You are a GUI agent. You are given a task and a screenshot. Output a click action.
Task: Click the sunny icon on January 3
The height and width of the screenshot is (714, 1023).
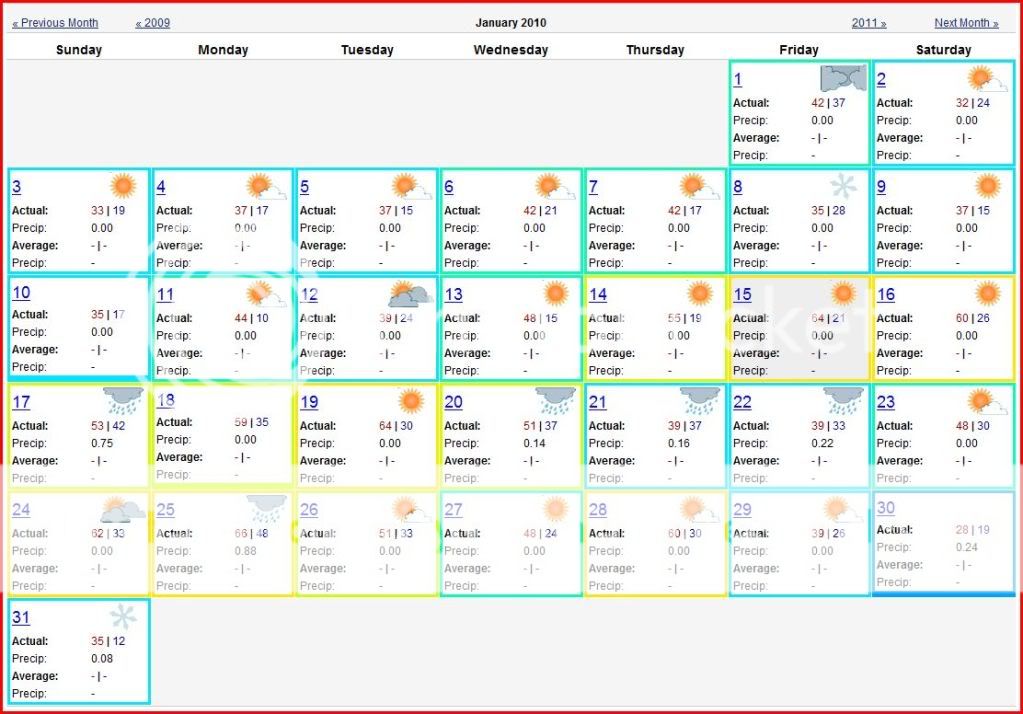pyautogui.click(x=122, y=186)
